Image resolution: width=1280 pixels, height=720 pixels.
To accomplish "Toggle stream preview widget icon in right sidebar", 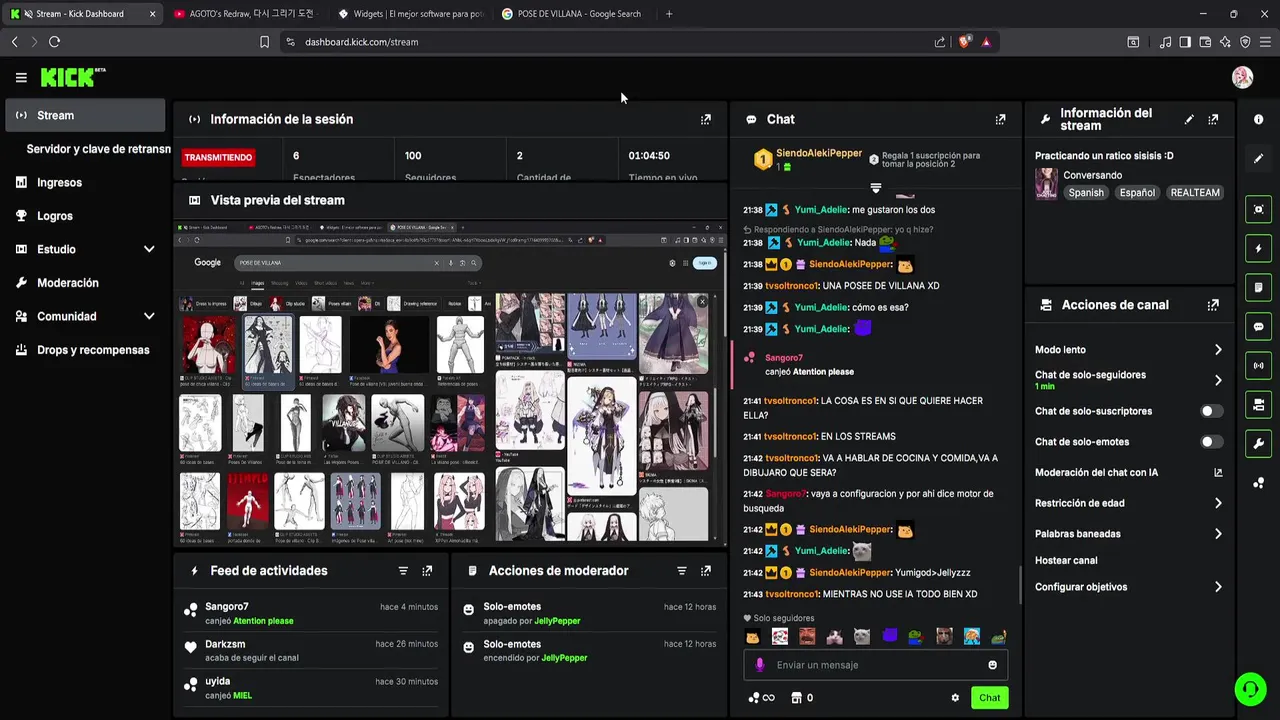I will 1258,209.
